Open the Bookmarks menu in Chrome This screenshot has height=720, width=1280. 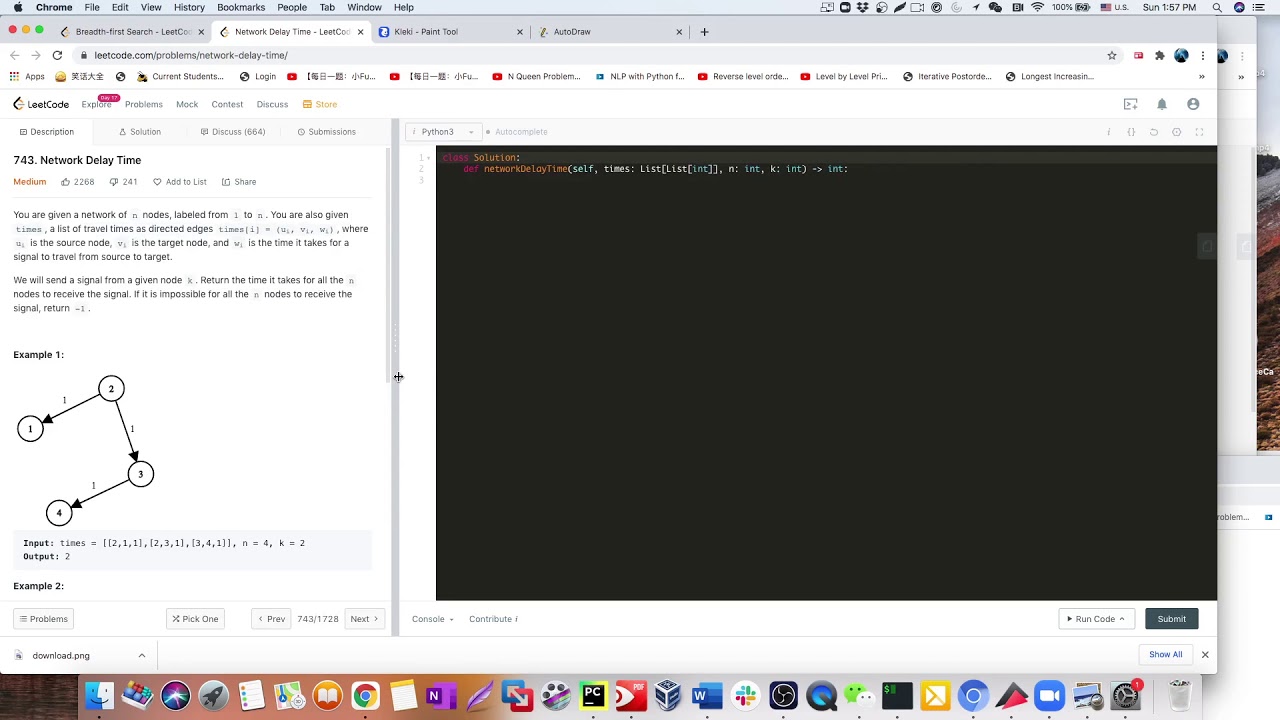coord(241,7)
